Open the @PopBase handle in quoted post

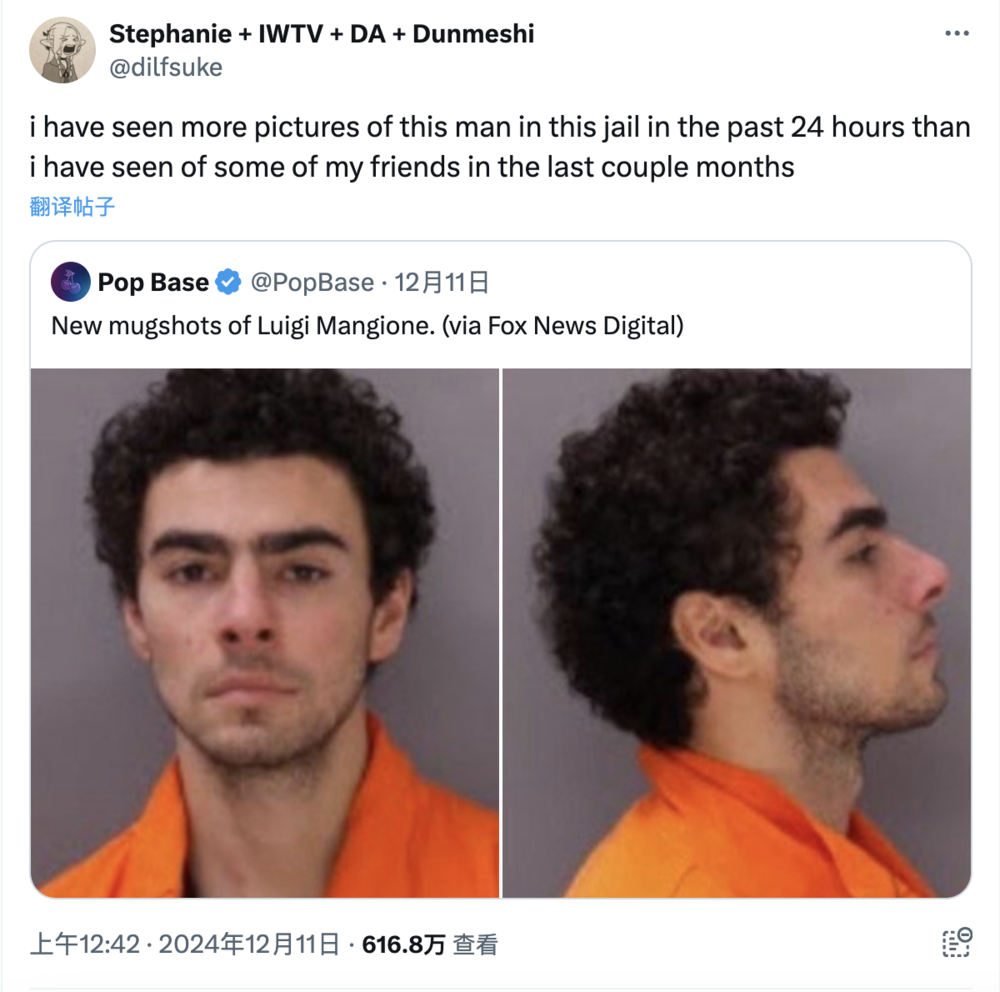(312, 282)
